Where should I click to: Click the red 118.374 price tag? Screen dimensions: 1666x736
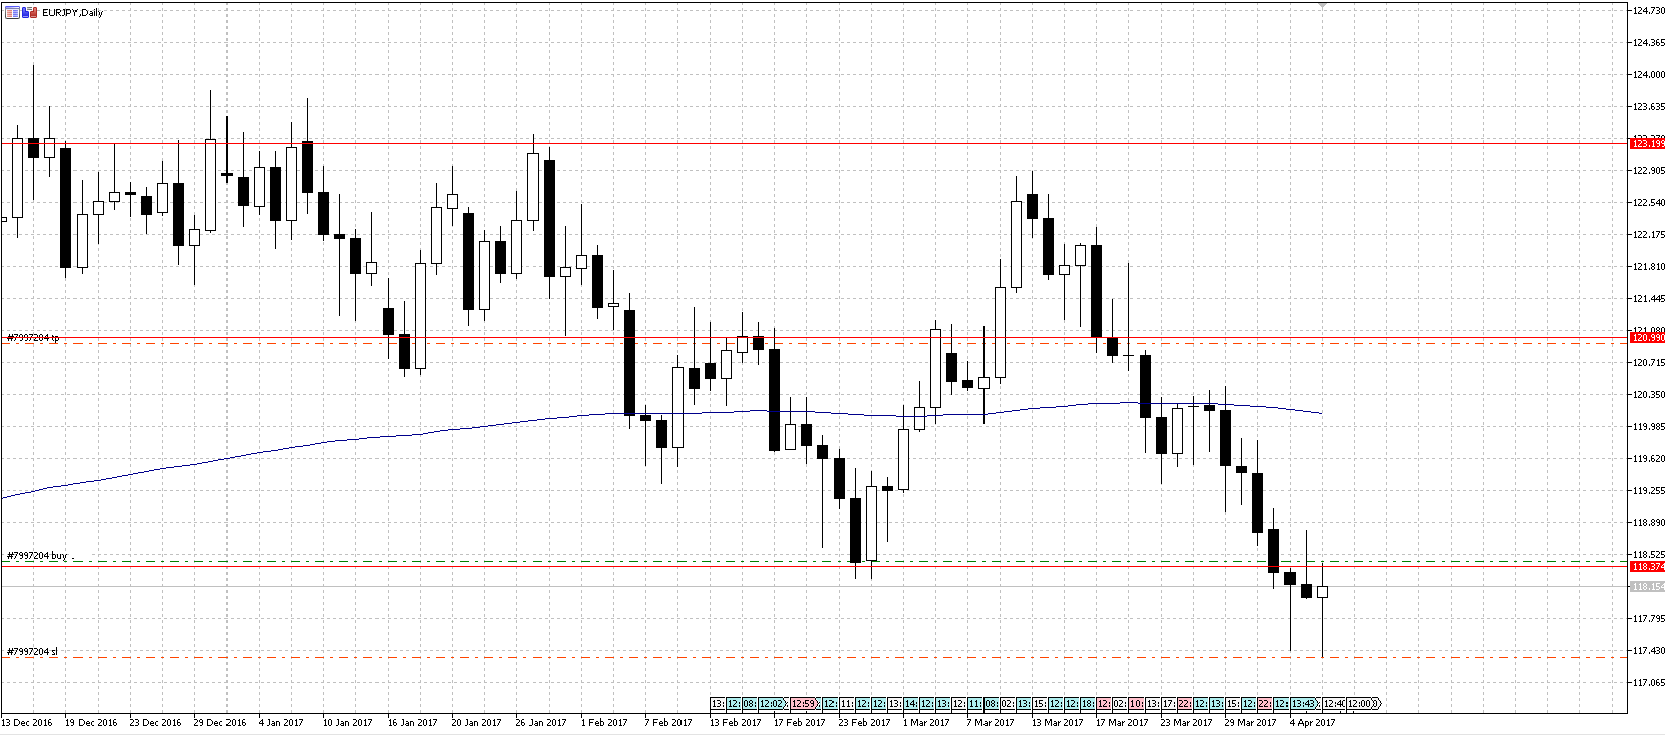[1648, 567]
